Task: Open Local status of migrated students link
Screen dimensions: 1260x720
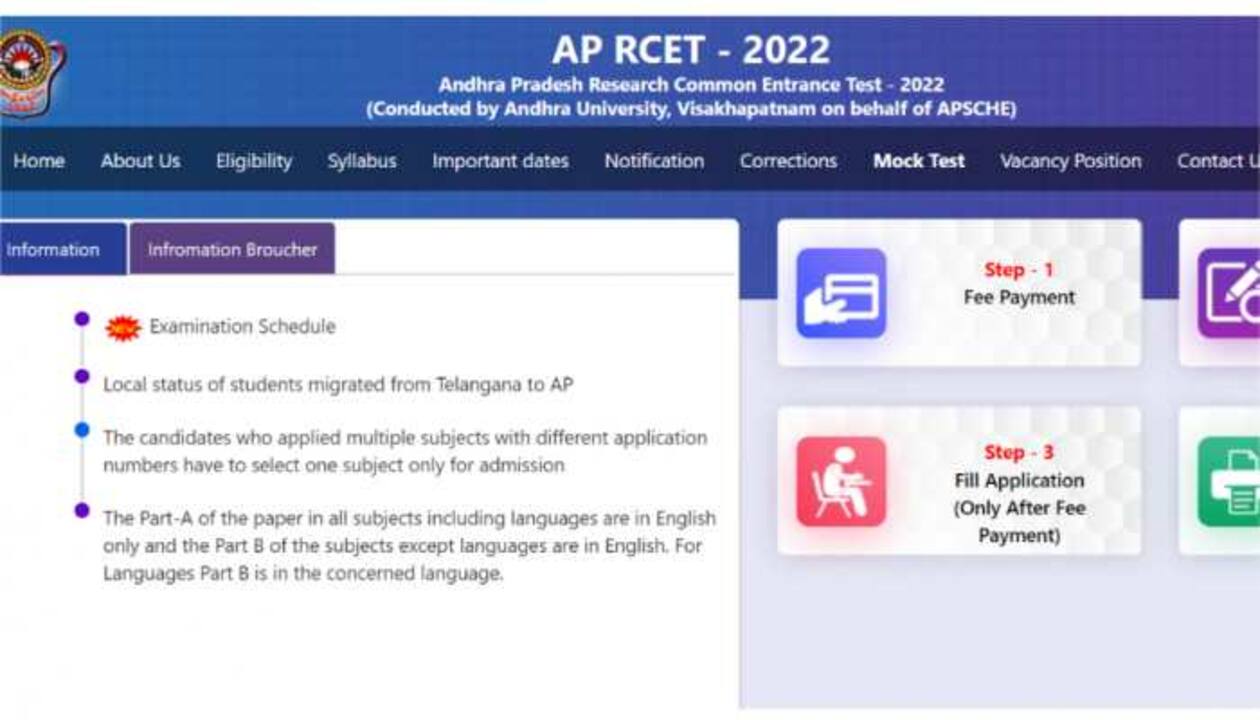Action: pyautogui.click(x=338, y=385)
